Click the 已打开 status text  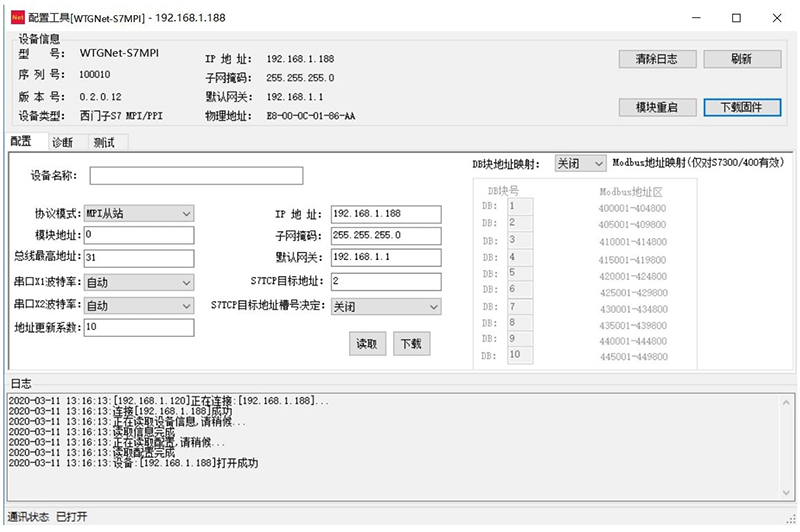[x=71, y=517]
